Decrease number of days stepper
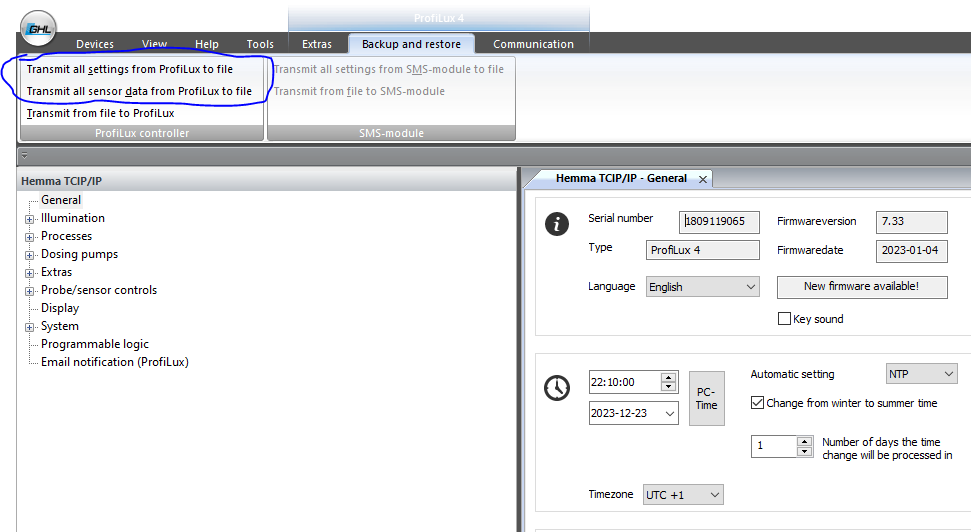The height and width of the screenshot is (532, 971). click(x=804, y=451)
